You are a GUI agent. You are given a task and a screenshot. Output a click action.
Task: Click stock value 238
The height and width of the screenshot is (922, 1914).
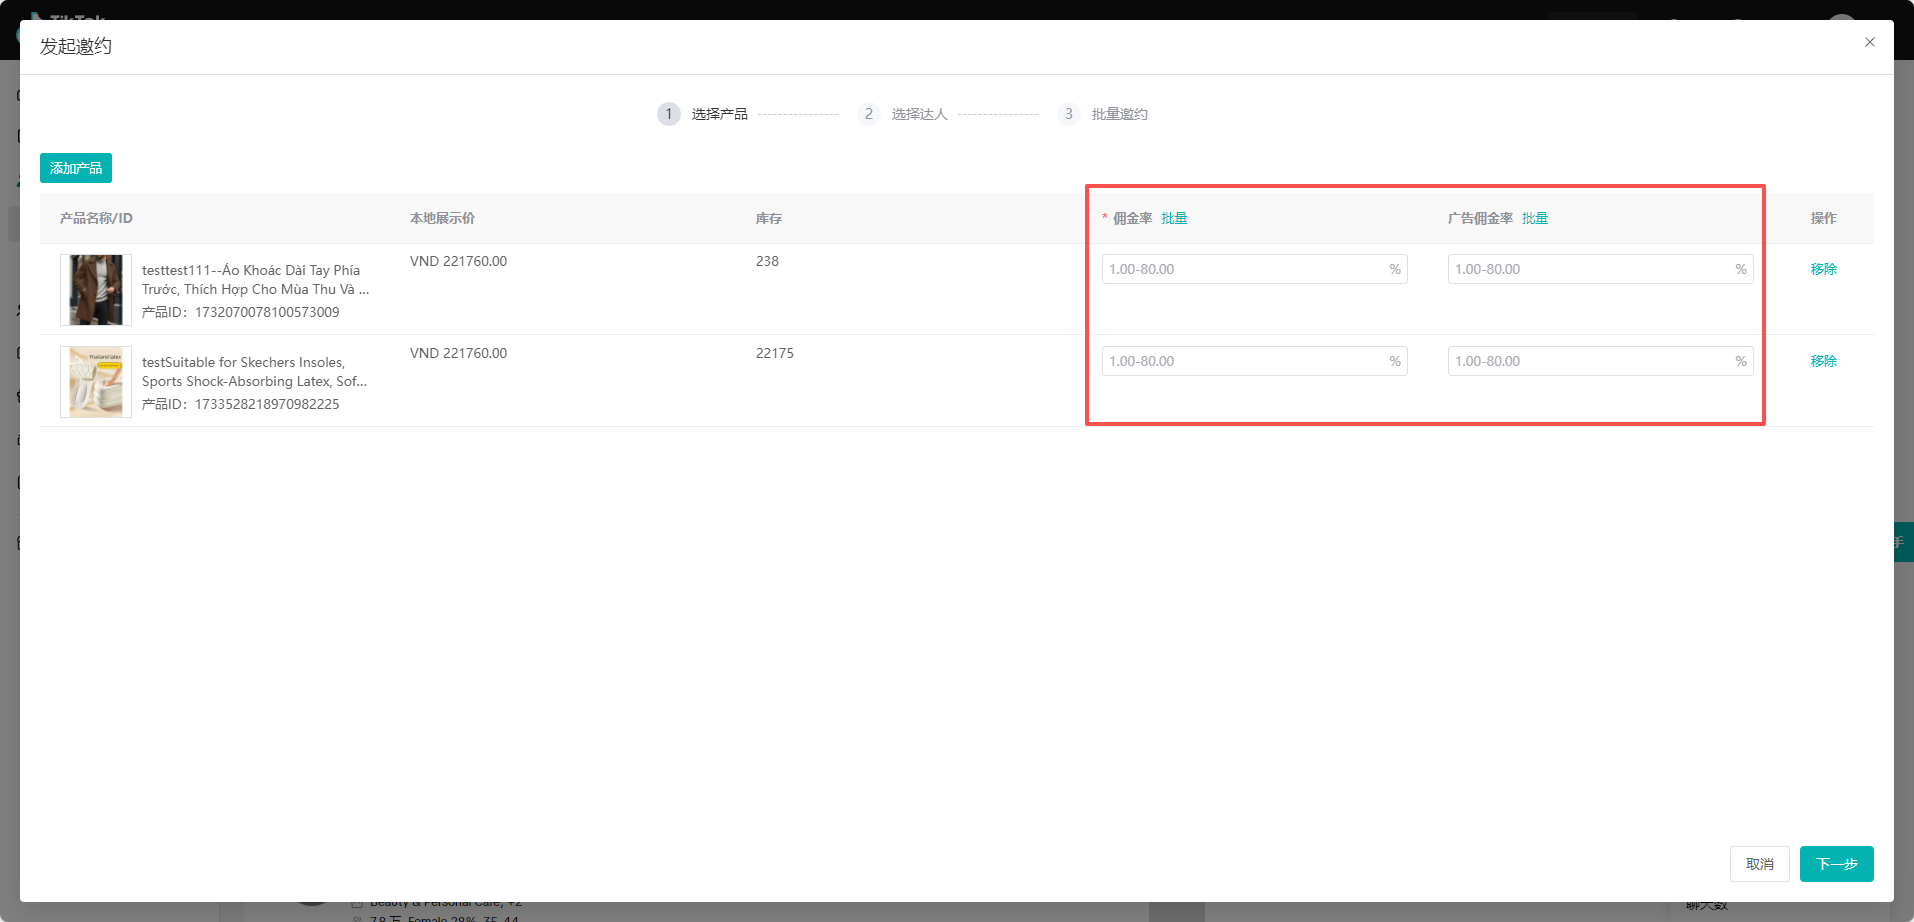767,261
